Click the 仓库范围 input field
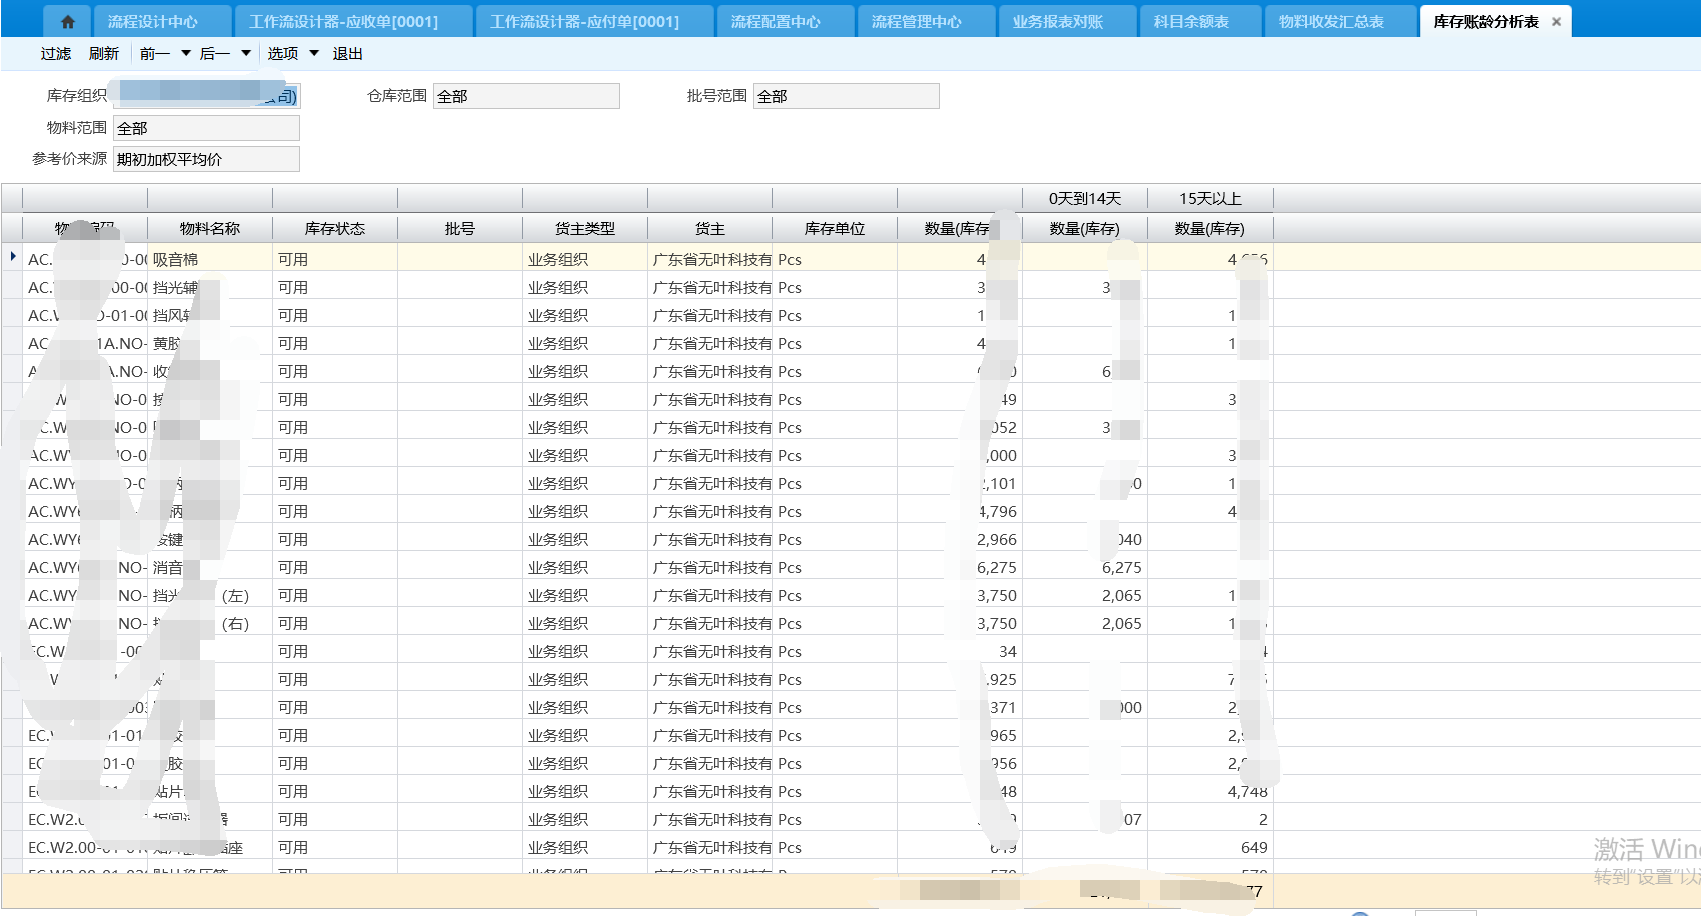This screenshot has height=916, width=1701. 526,96
